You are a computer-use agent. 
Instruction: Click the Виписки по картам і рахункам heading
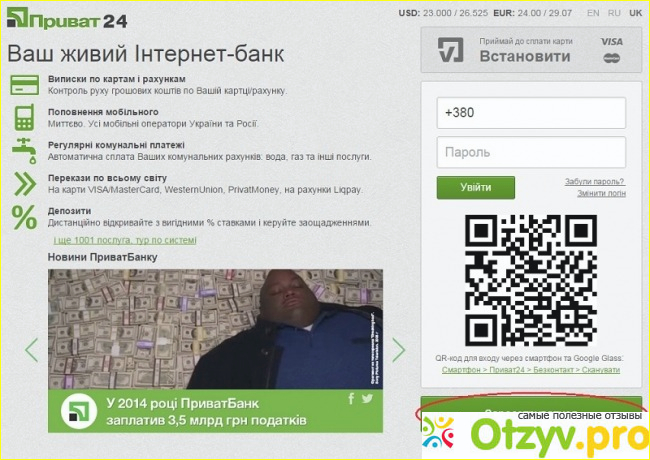(116, 79)
